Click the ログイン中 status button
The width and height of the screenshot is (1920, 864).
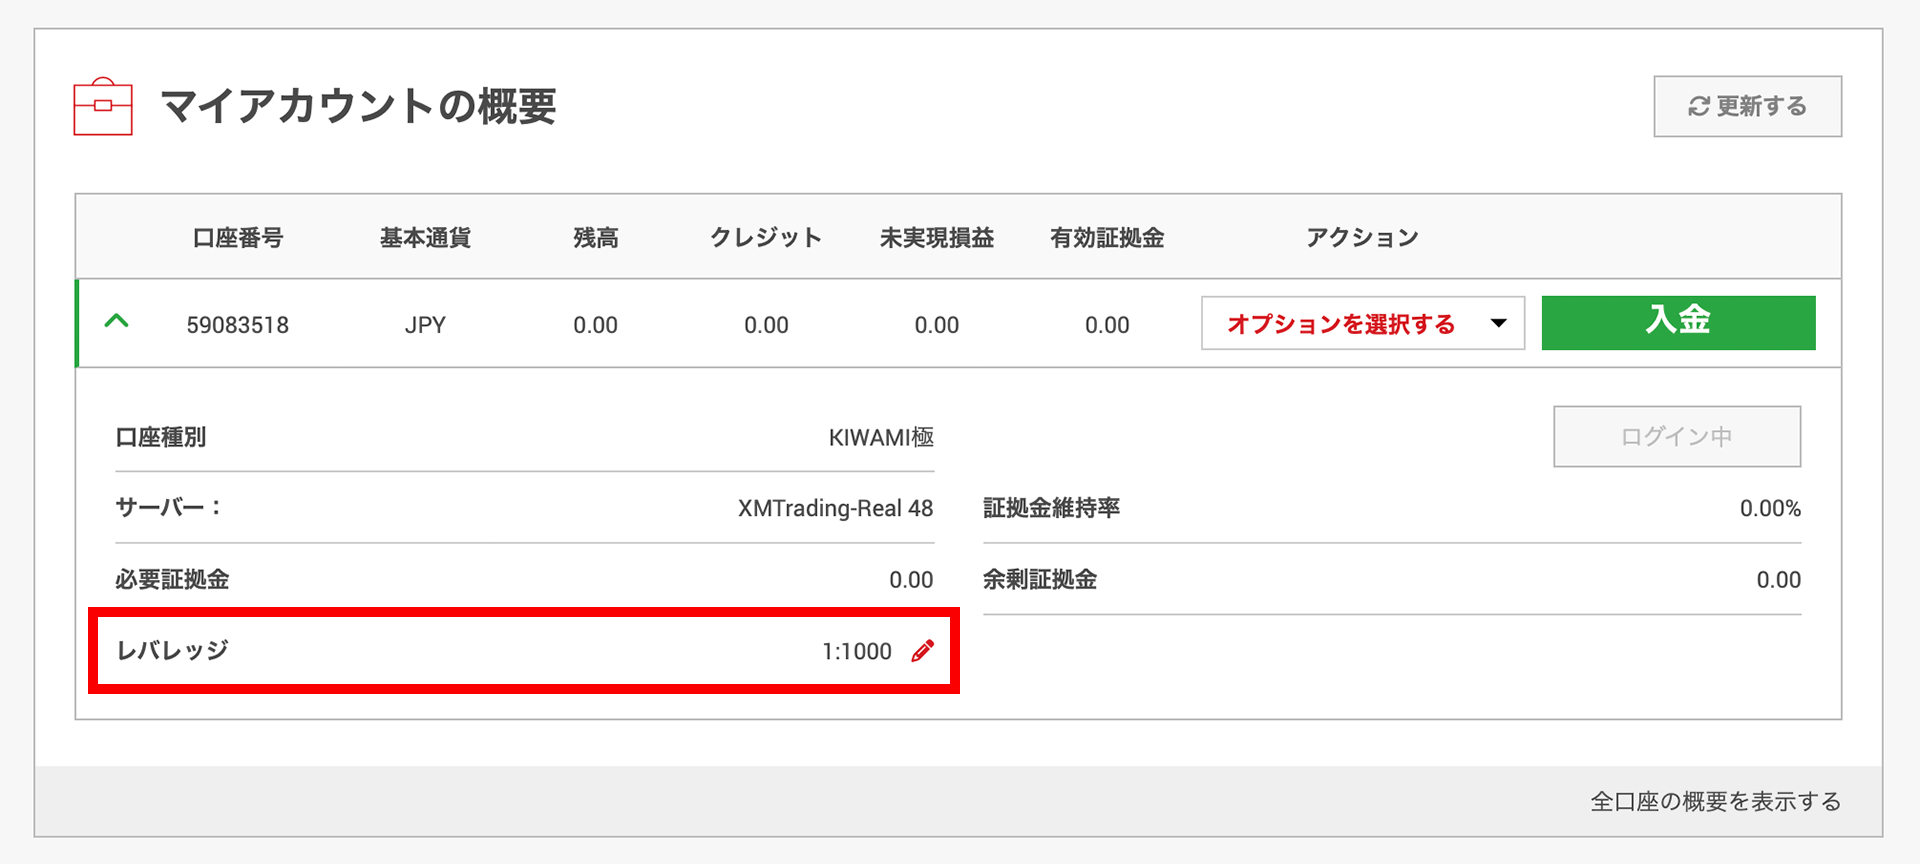coord(1676,436)
